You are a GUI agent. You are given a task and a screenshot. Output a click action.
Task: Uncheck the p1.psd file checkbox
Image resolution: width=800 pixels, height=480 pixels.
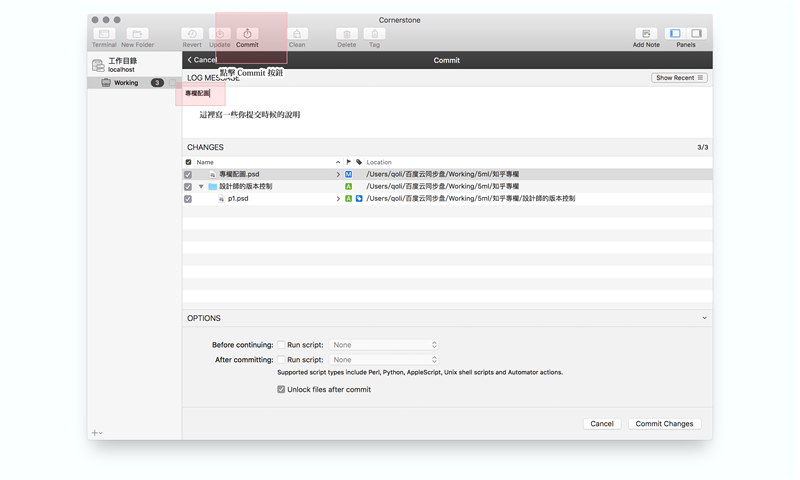188,199
